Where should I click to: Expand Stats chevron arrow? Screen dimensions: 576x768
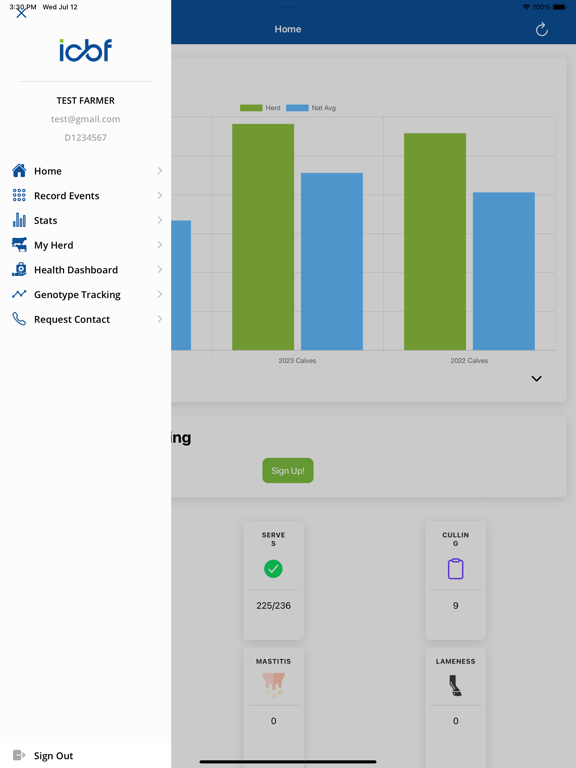160,220
